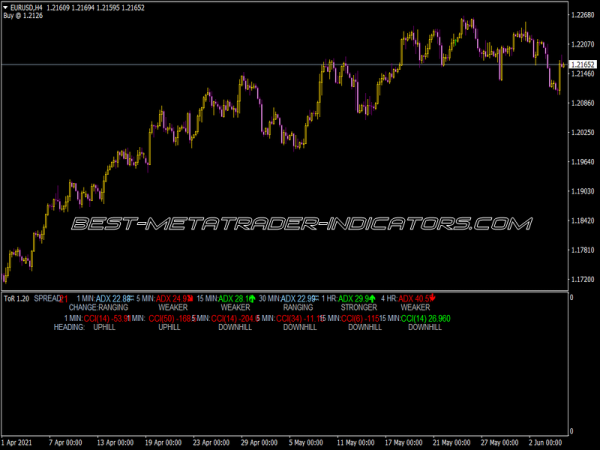Screen dimensions: 600x450
Task: Click WEAKER status under 4 HR ADX
Action: tap(415, 307)
